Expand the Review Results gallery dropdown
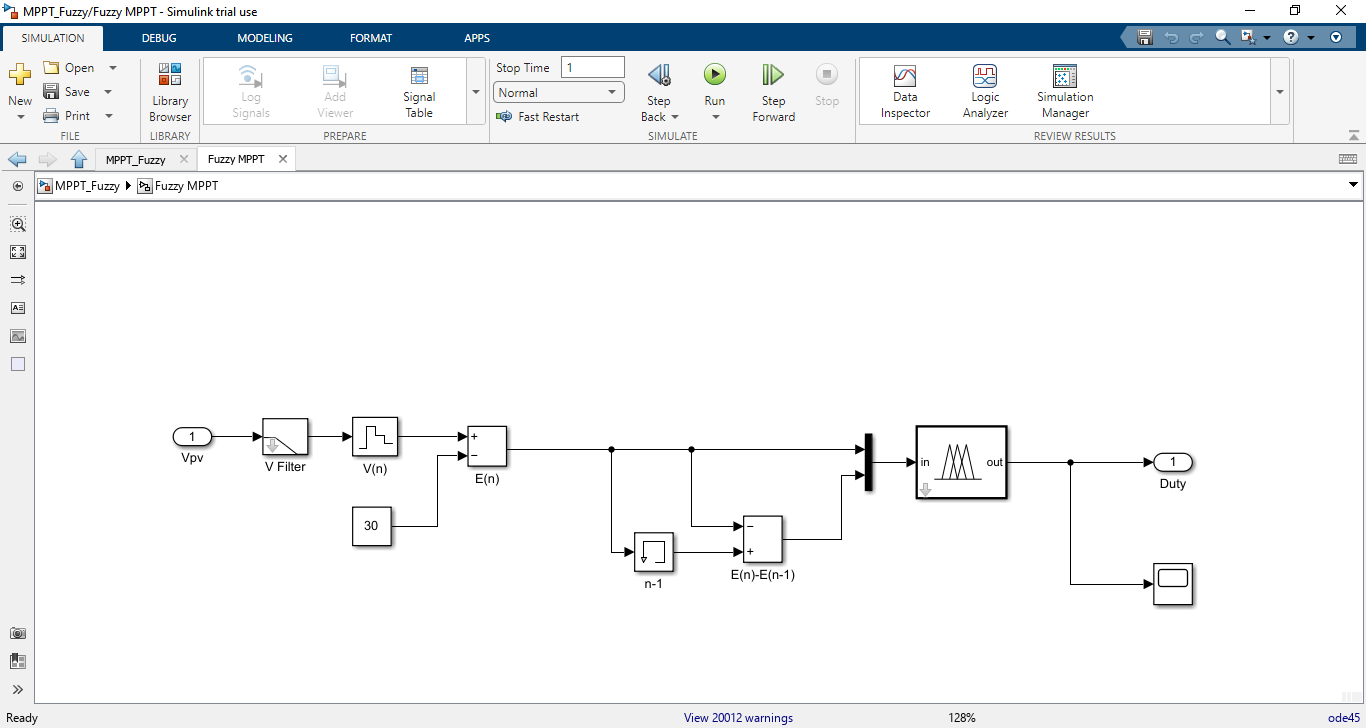1366x728 pixels. 1280,91
